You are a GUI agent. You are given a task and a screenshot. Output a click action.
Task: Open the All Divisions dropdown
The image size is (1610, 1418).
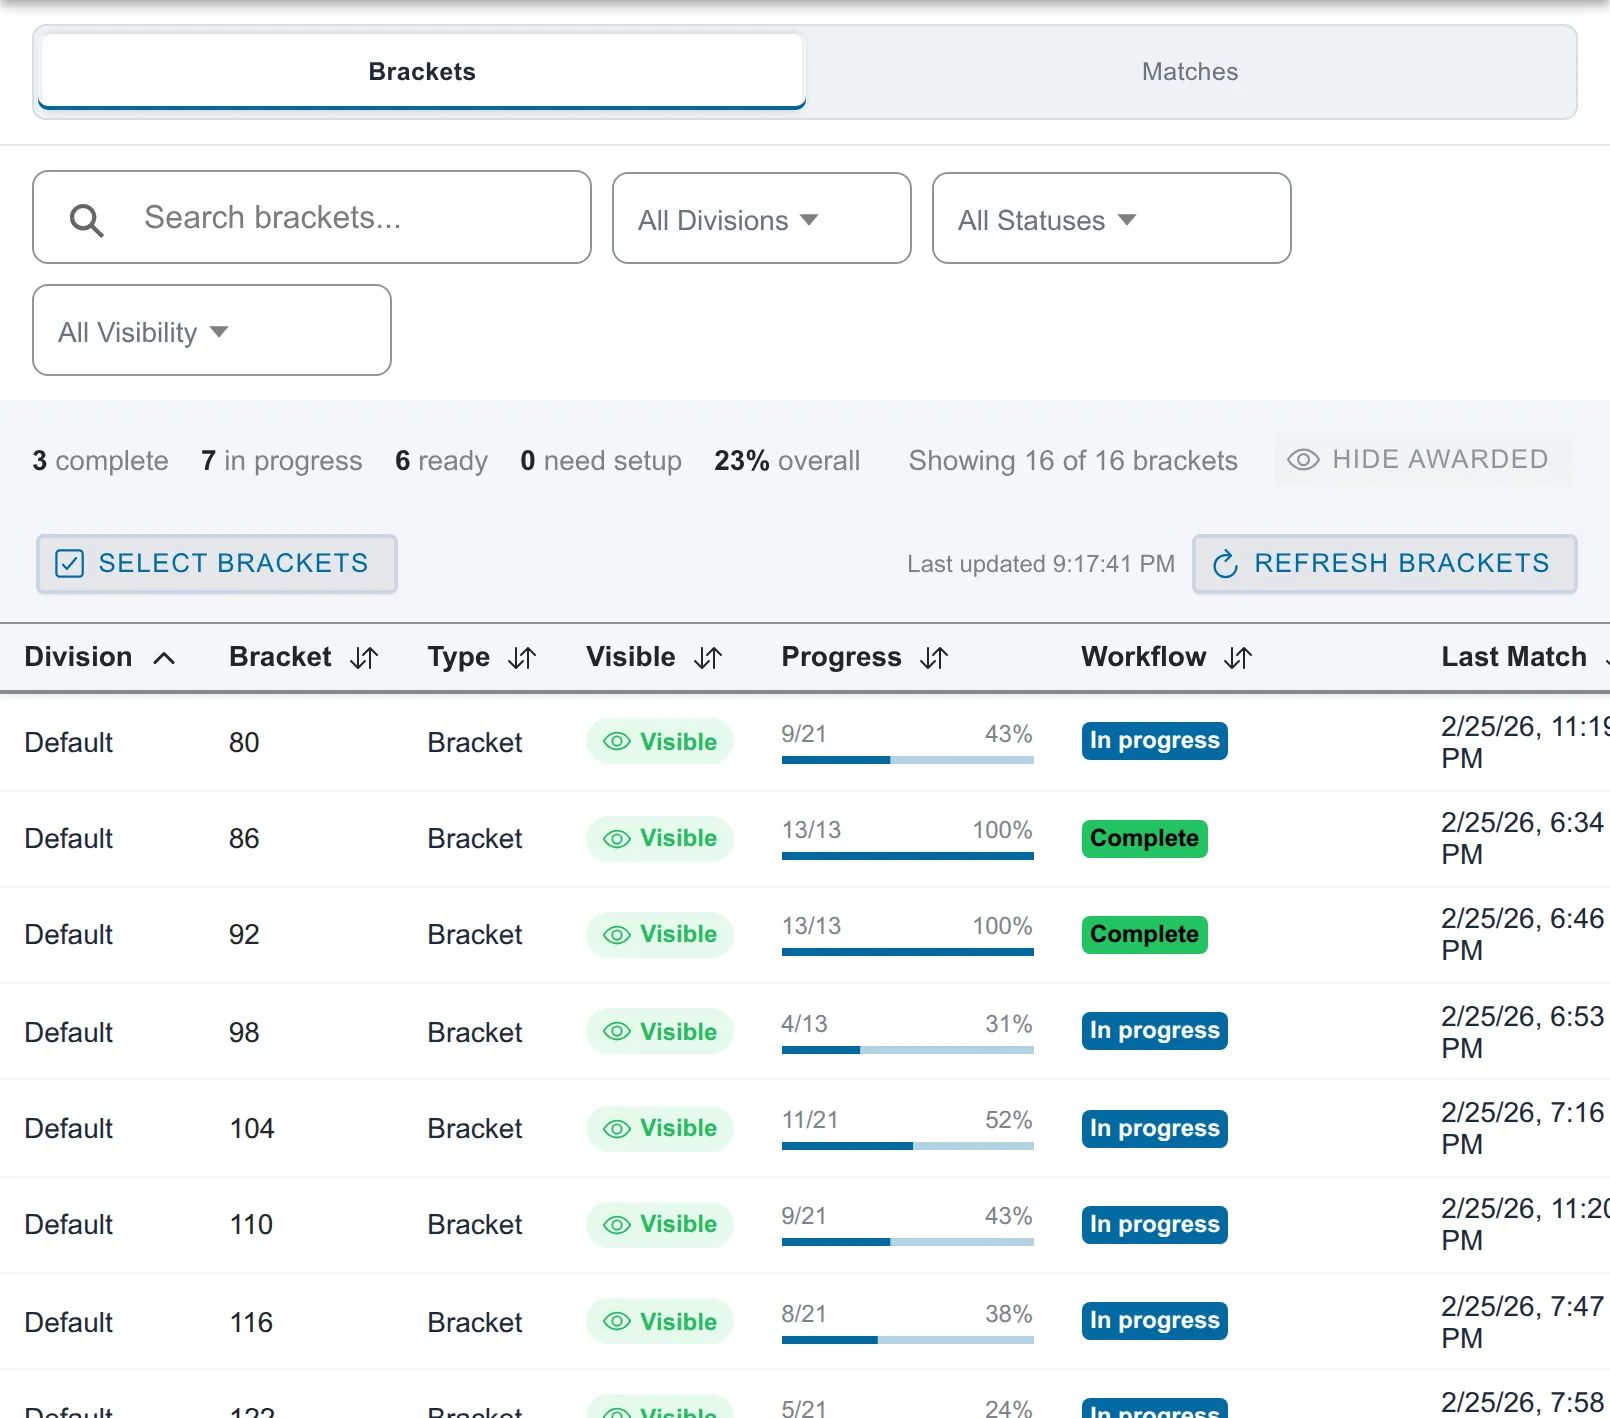[762, 219]
